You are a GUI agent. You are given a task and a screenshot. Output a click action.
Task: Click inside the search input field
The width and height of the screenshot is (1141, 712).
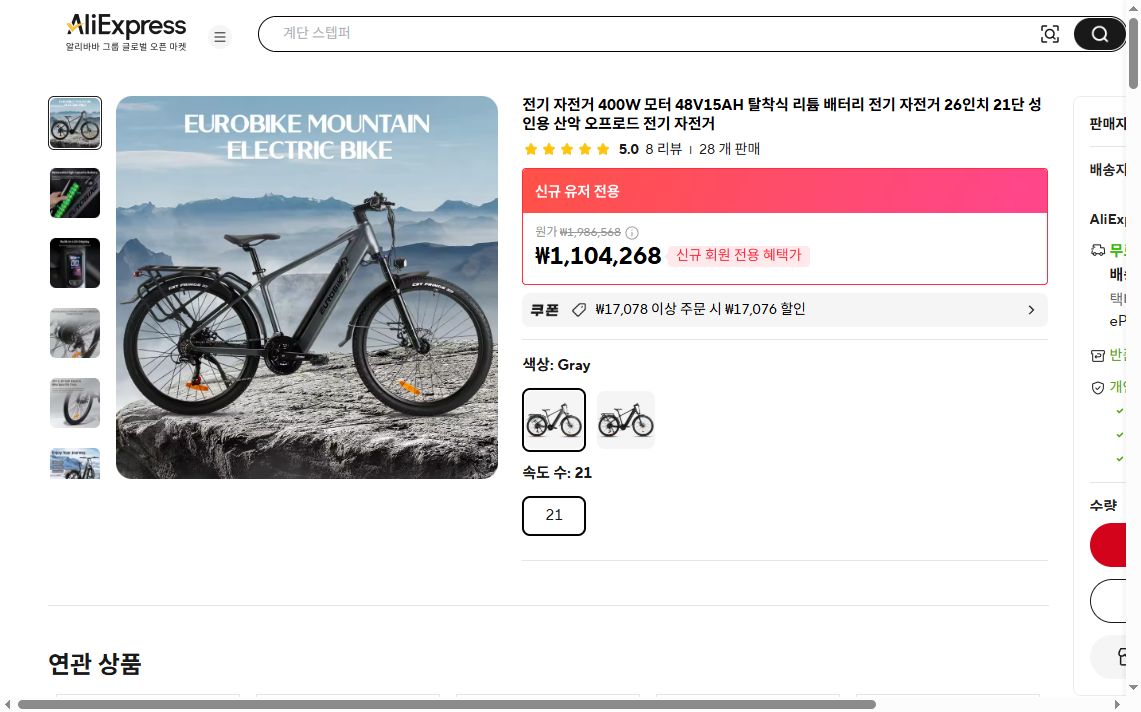pos(650,33)
